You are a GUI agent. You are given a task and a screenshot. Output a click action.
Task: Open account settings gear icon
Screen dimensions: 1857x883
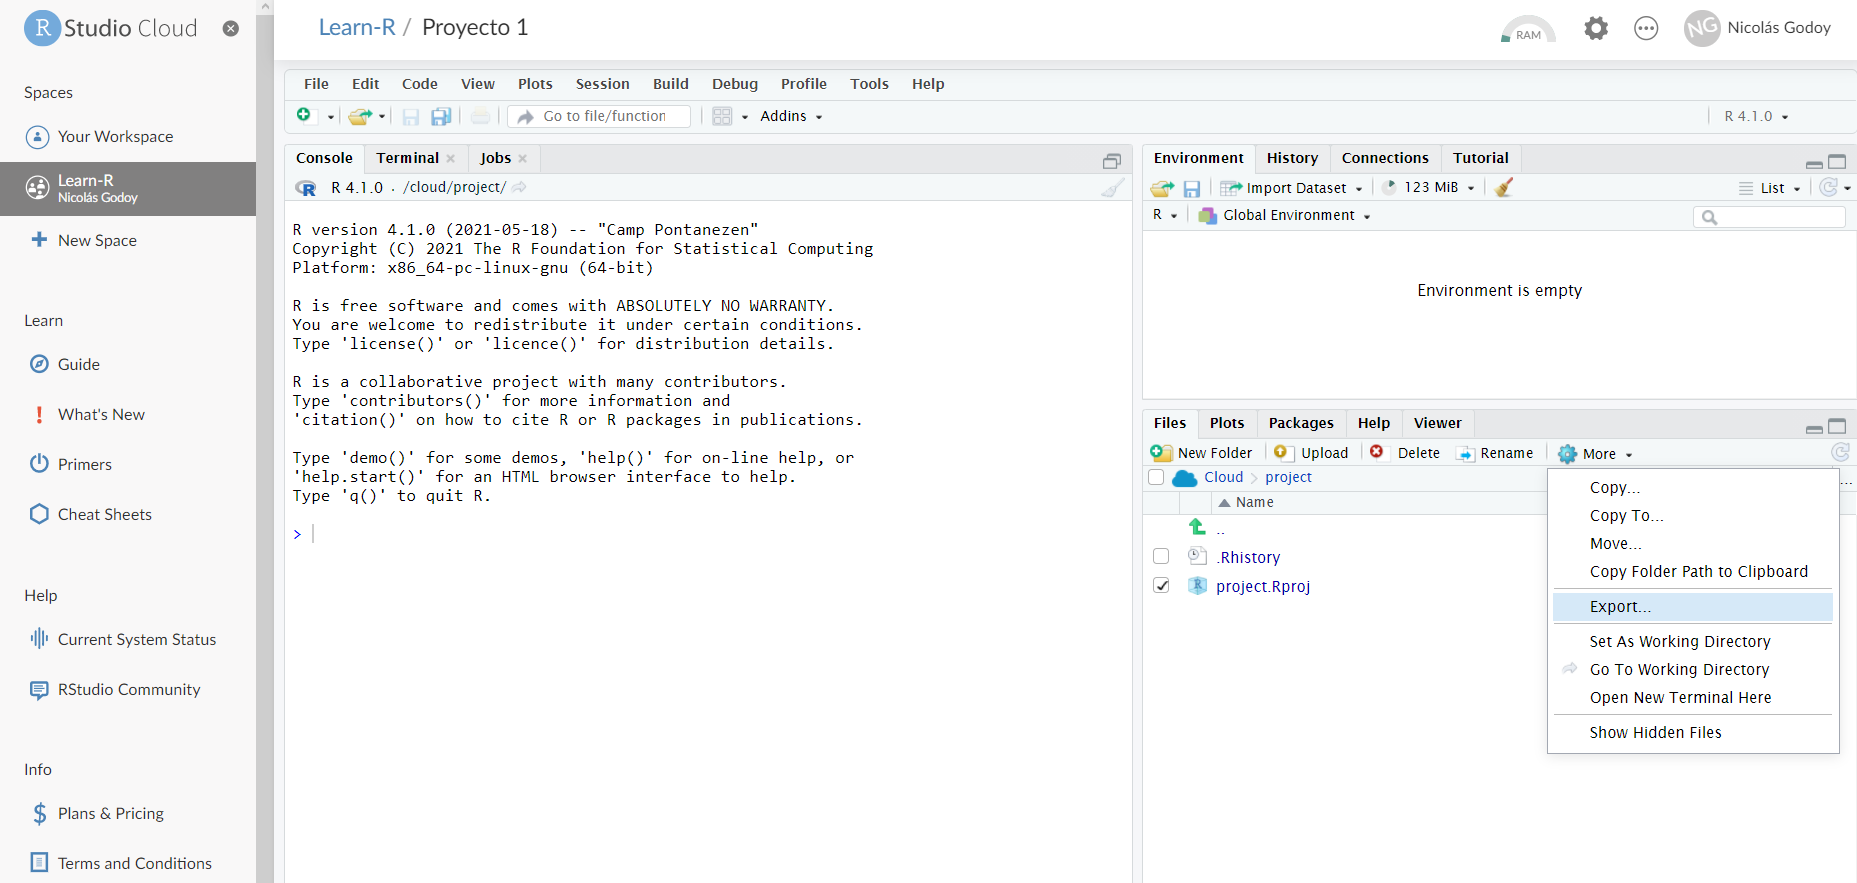[x=1596, y=29]
